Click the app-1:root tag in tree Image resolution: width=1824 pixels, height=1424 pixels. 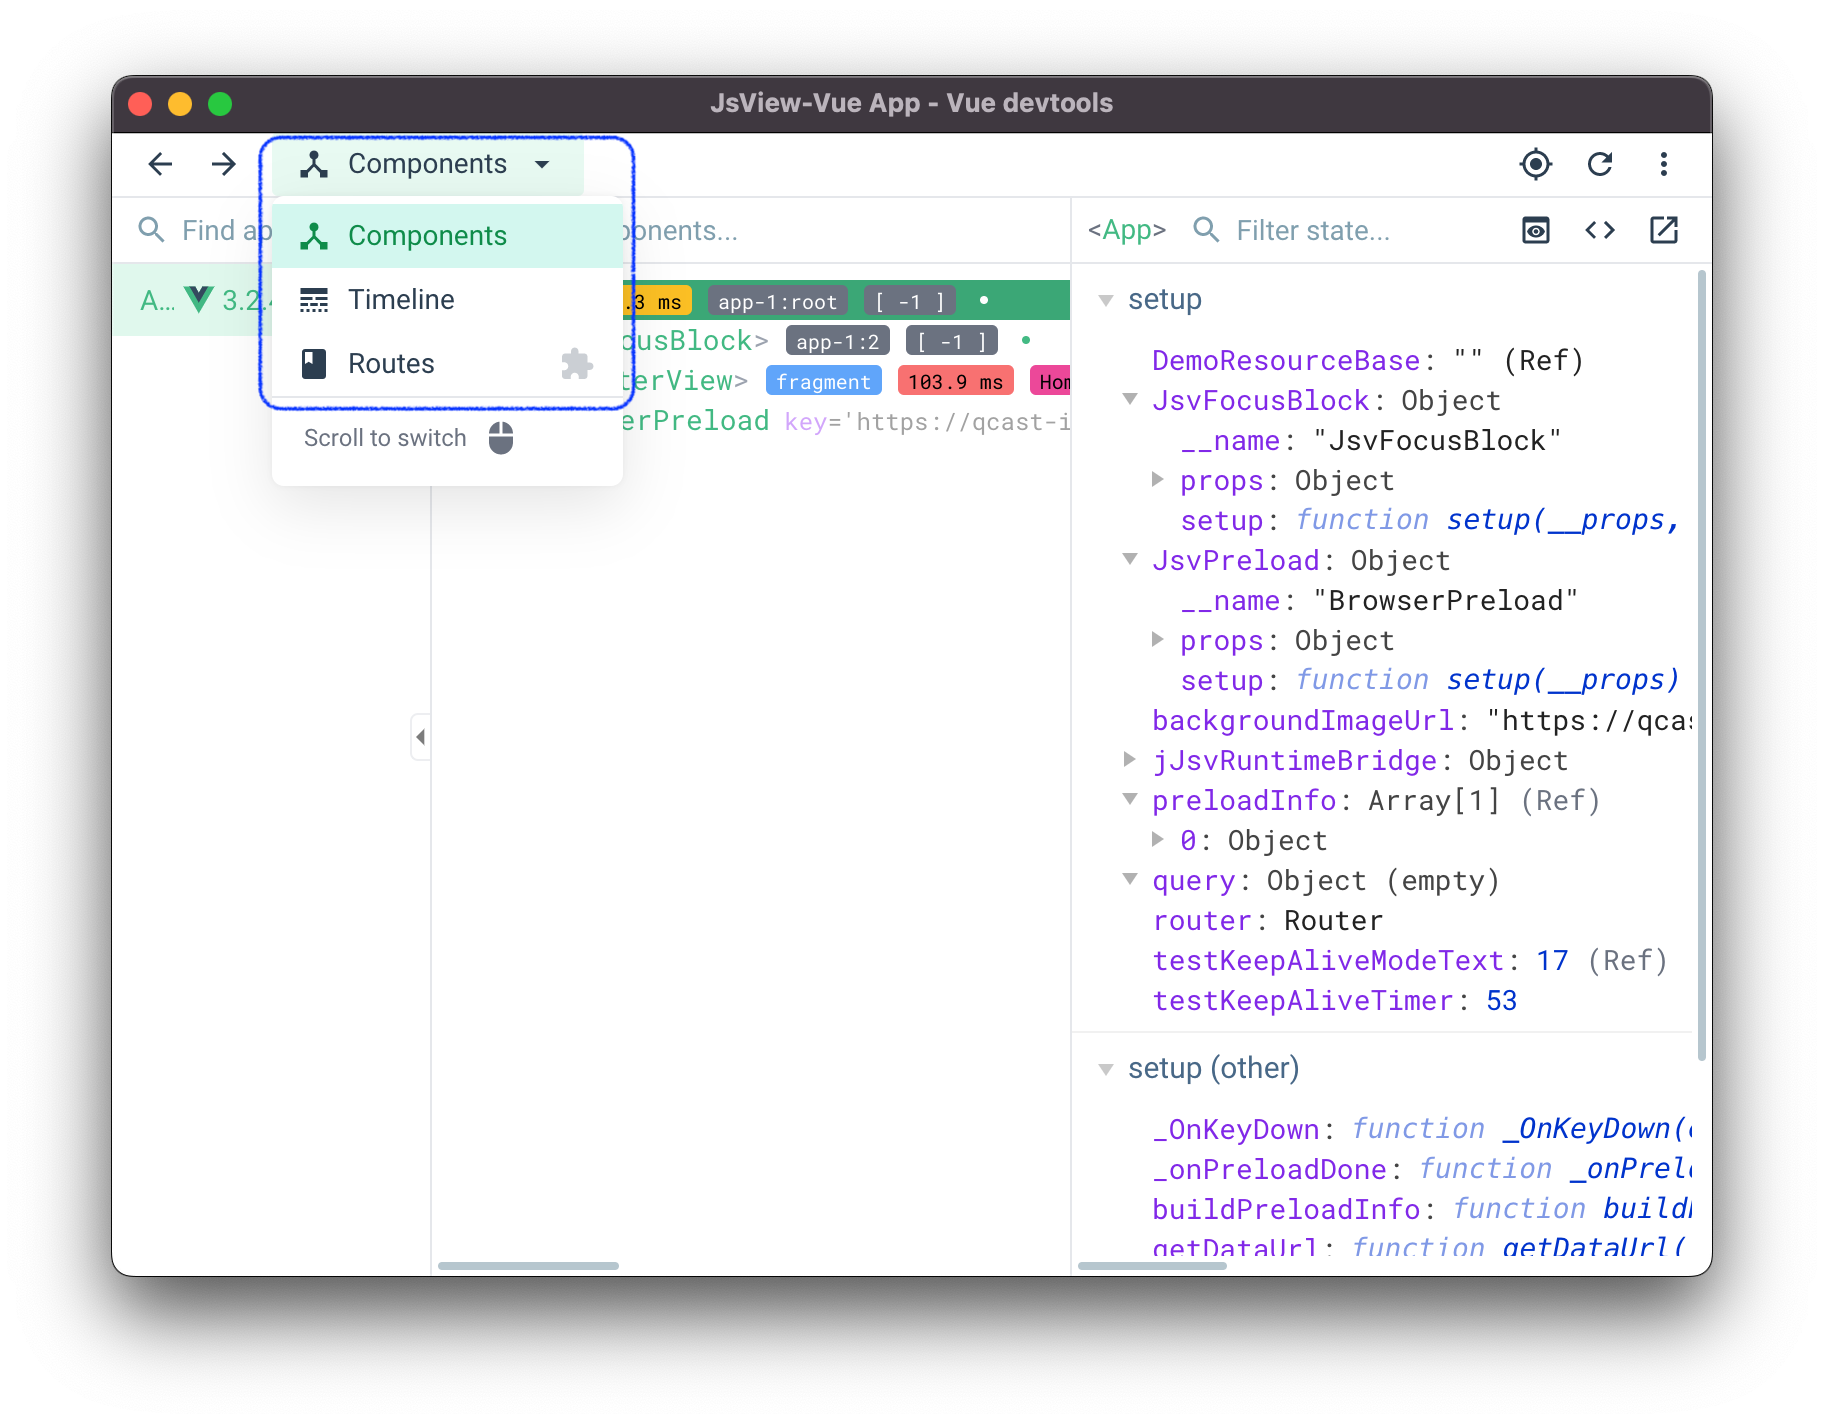(x=777, y=302)
